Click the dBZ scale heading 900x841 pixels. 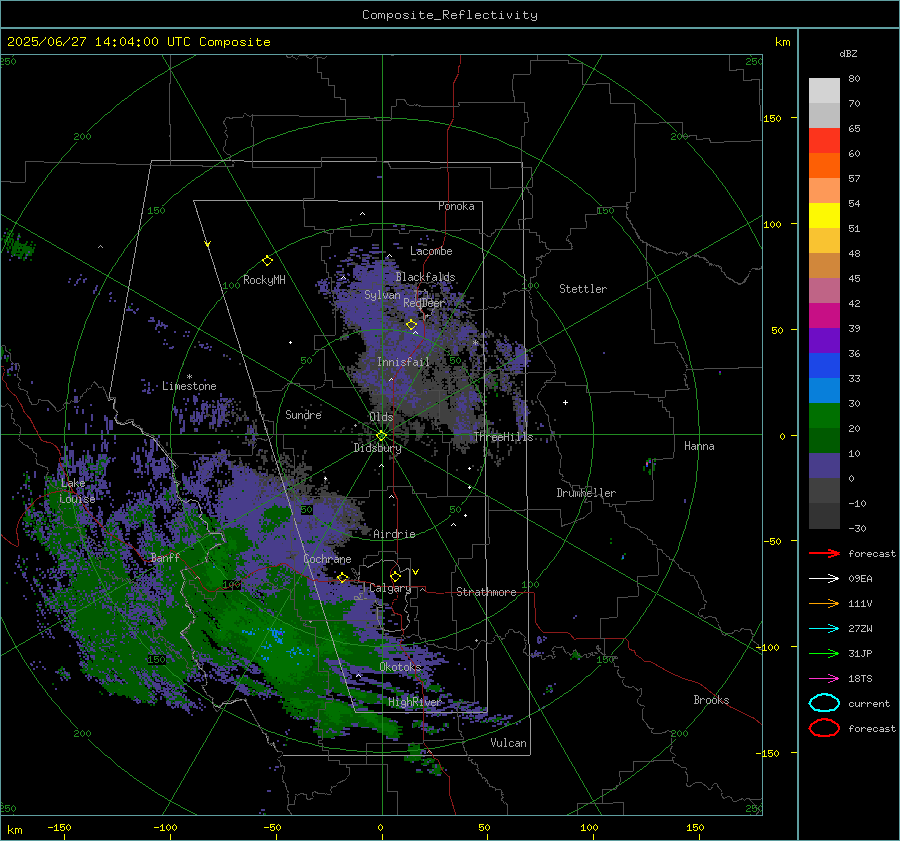click(x=848, y=54)
